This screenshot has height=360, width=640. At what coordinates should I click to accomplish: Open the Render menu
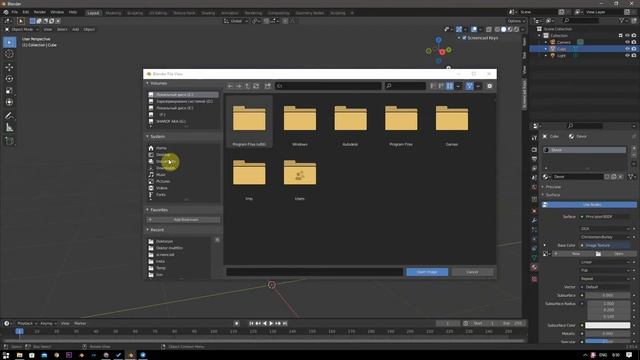(x=40, y=12)
